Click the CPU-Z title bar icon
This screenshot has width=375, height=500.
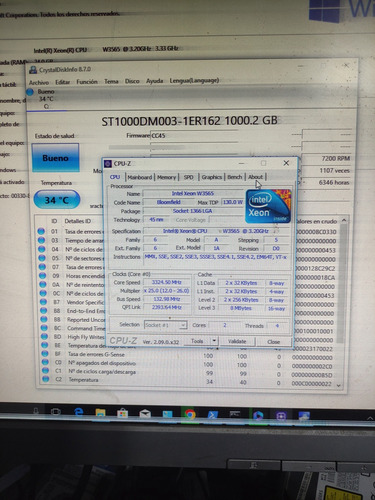[108, 164]
